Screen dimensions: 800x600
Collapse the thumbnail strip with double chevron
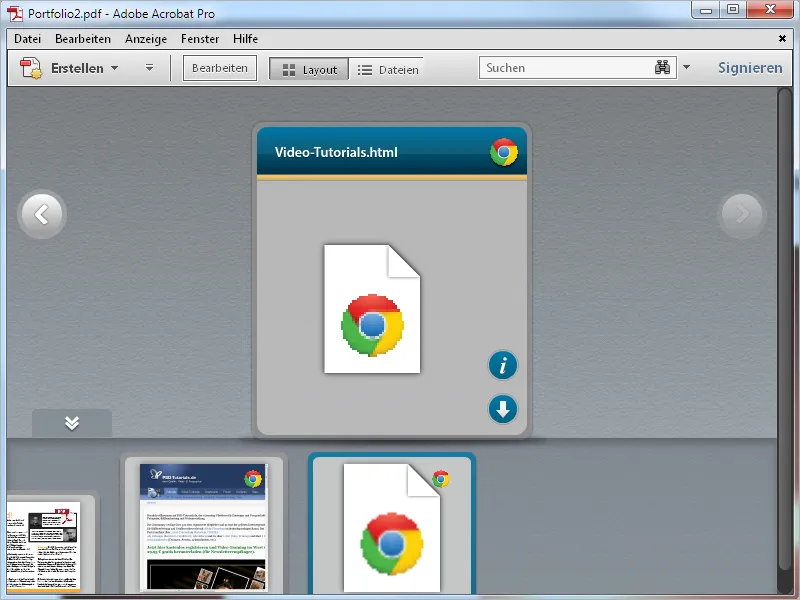pyautogui.click(x=72, y=423)
